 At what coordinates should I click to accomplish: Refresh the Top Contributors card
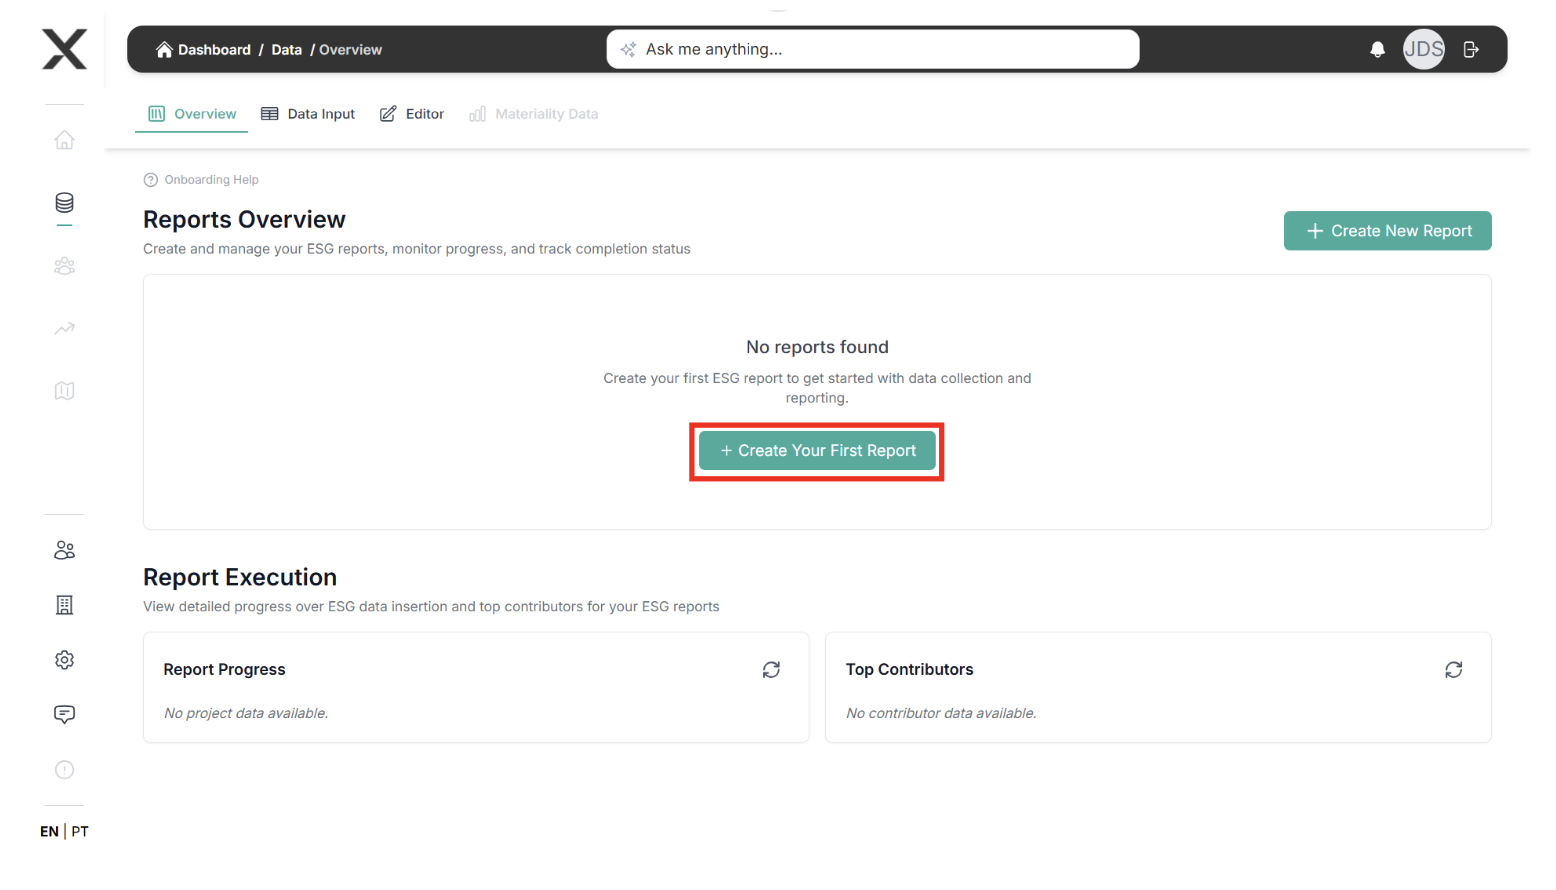tap(1453, 670)
